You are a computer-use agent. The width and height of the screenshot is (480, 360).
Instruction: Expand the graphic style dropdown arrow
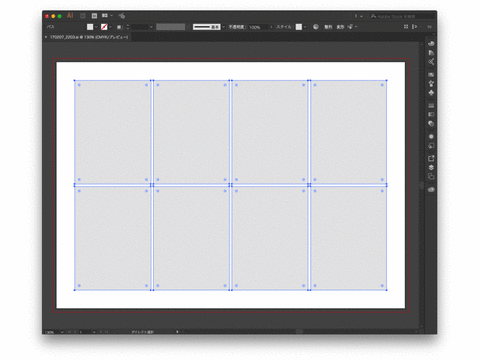[305, 27]
